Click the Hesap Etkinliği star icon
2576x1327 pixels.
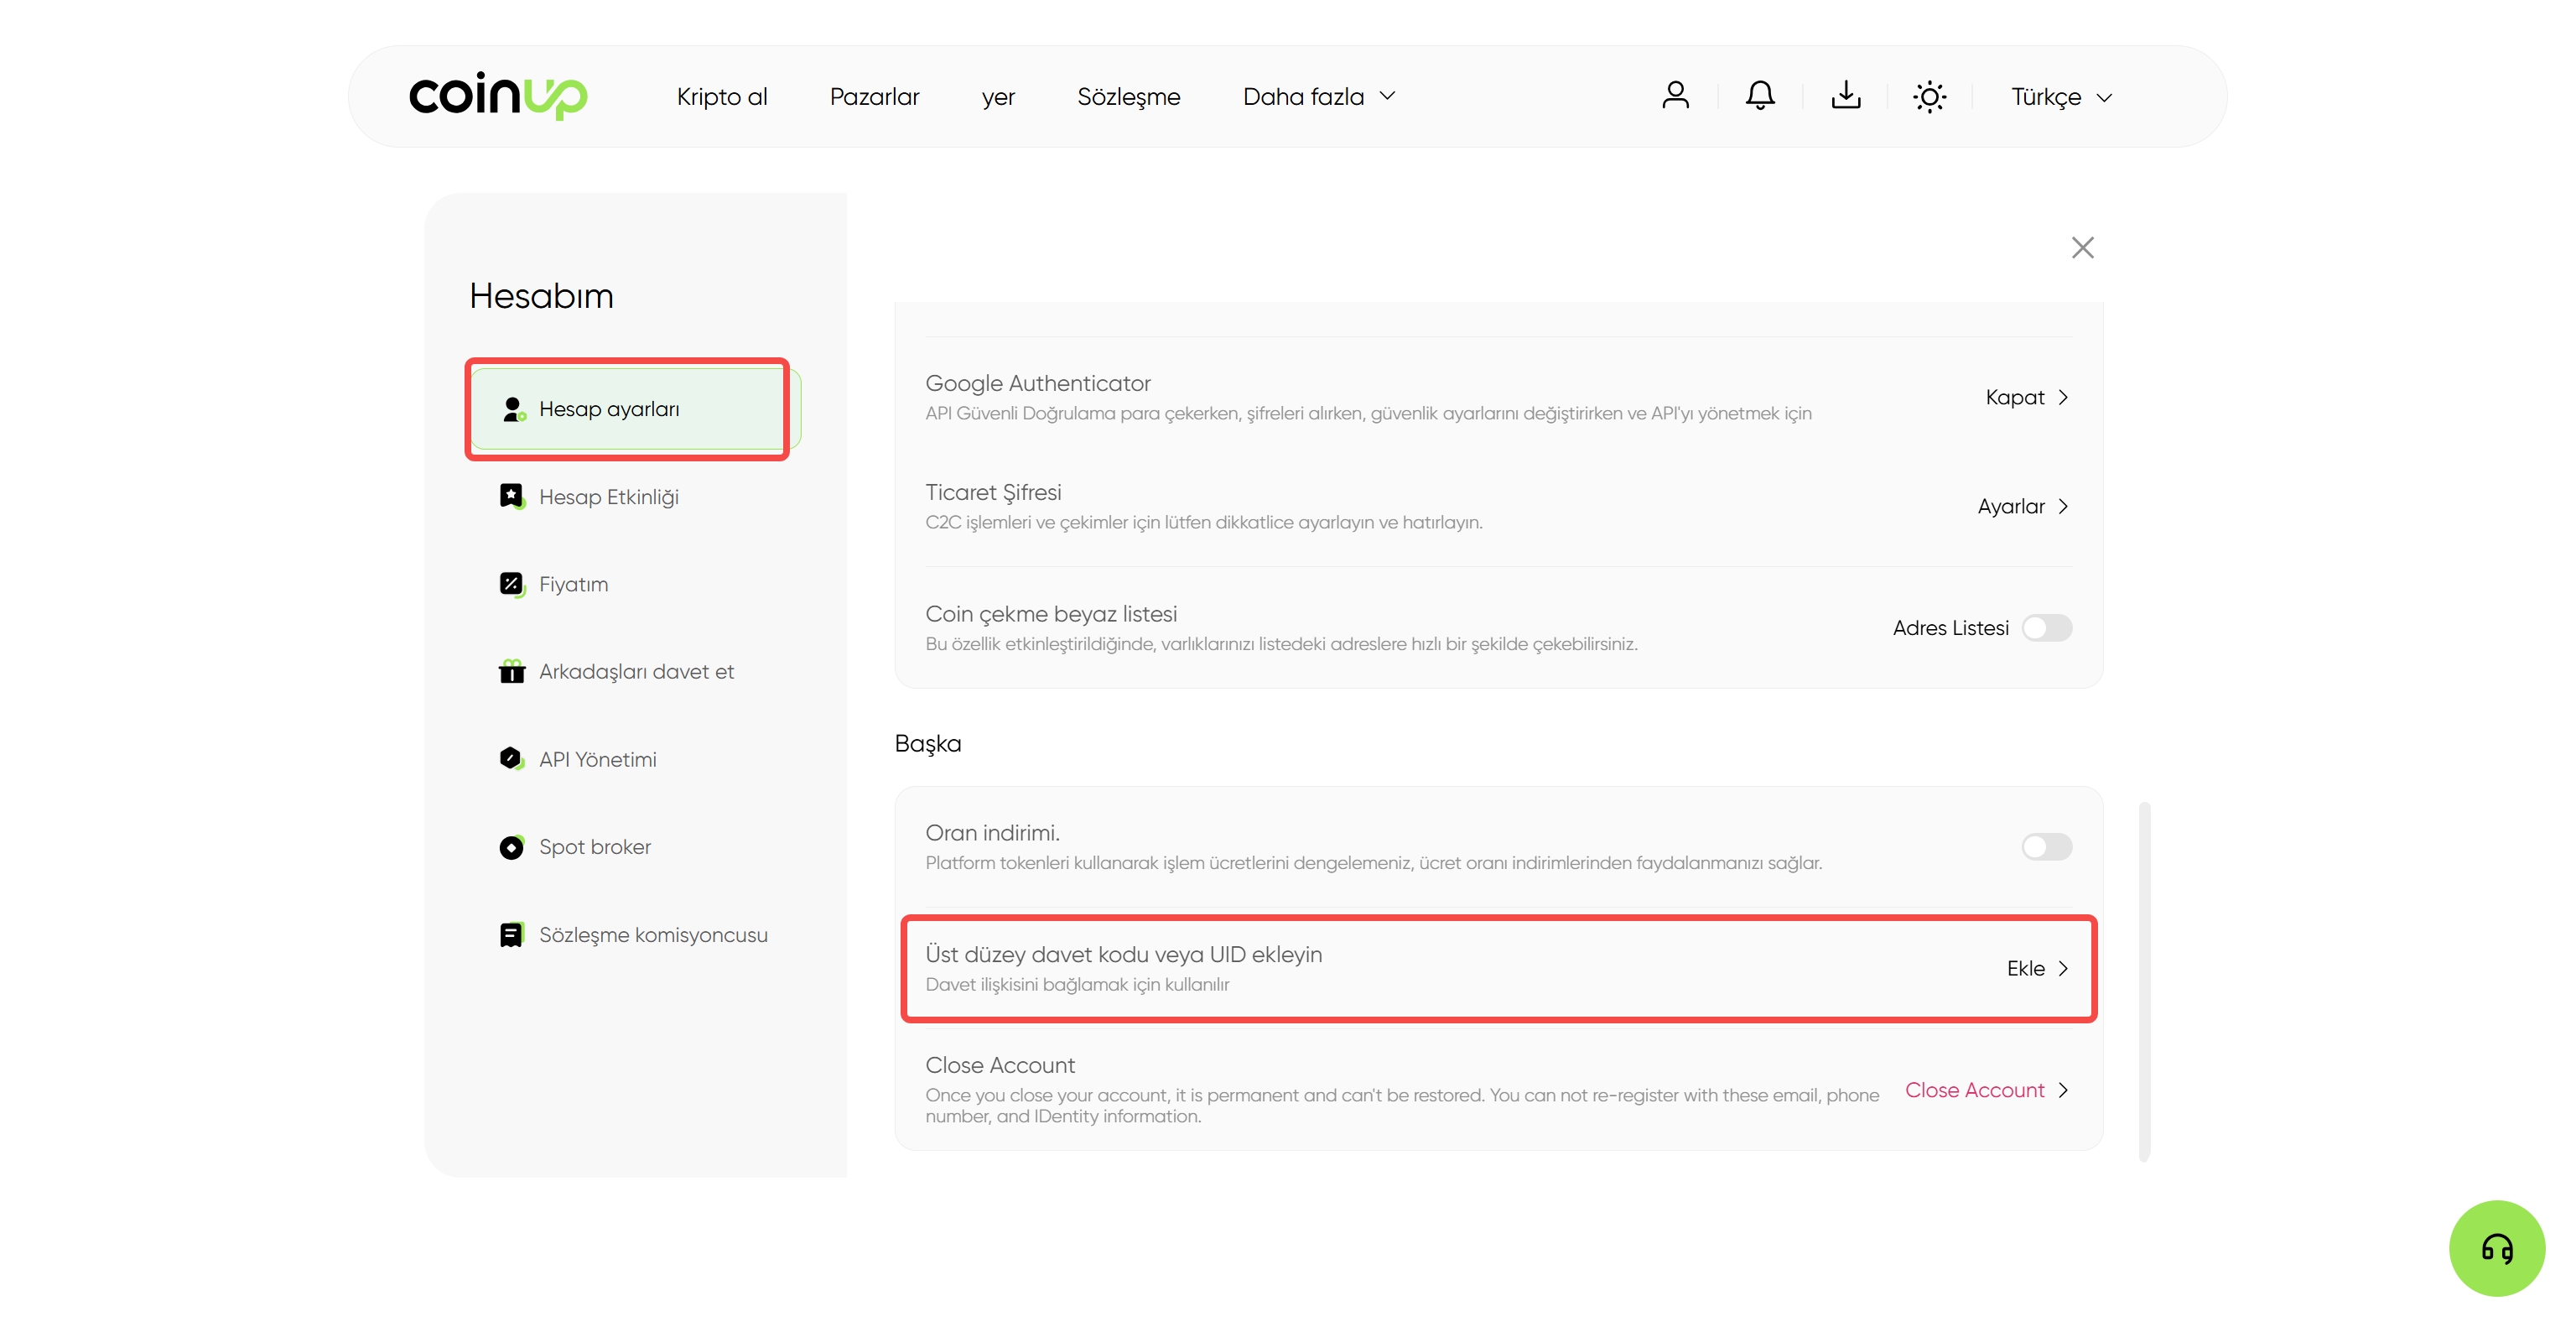coord(512,496)
